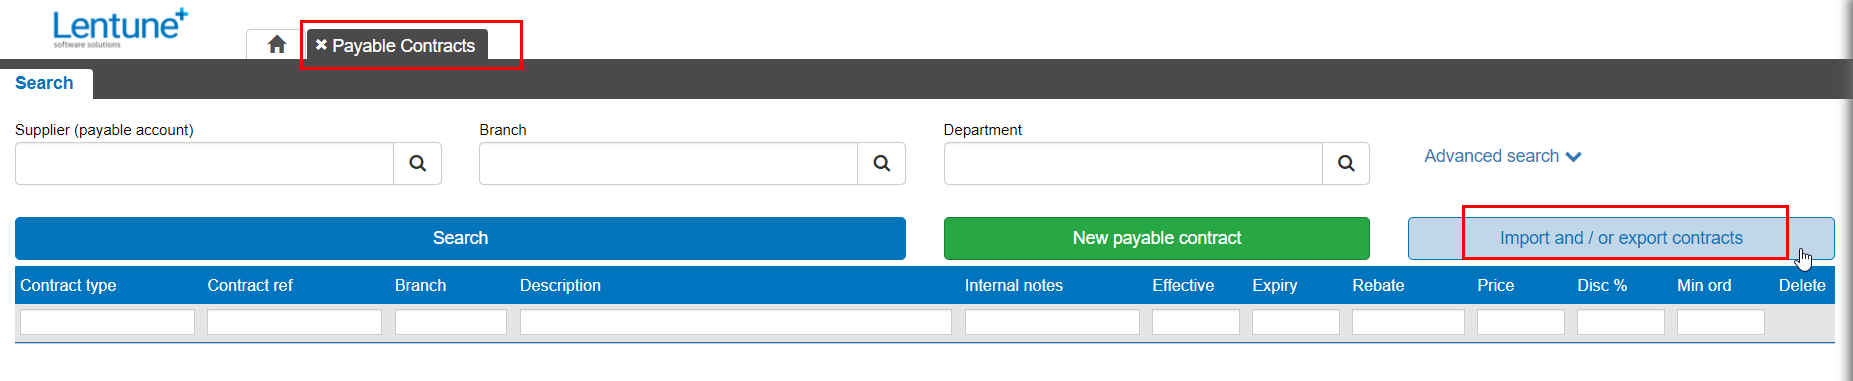Viewport: 1853px width, 381px height.
Task: Click the blue Search button
Action: click(x=460, y=238)
